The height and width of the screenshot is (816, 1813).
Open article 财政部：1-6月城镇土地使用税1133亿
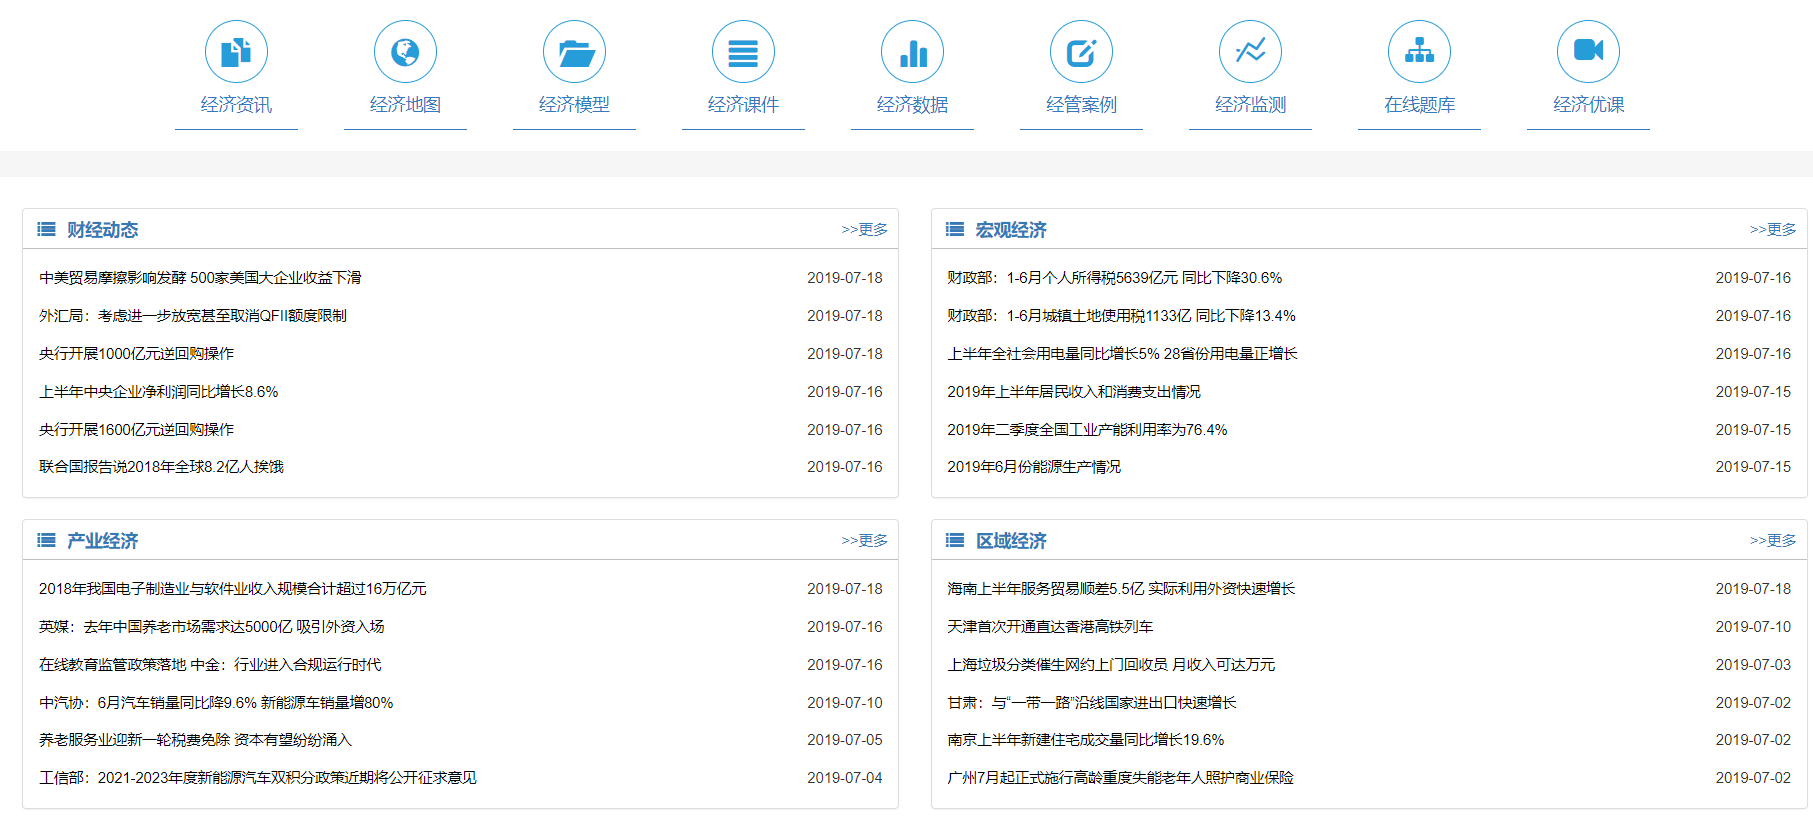[x=1121, y=316]
